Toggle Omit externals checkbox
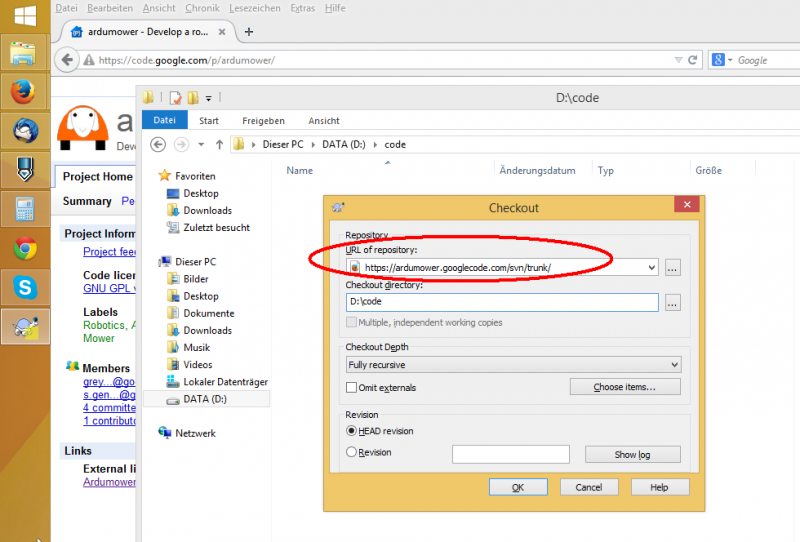 (x=351, y=387)
